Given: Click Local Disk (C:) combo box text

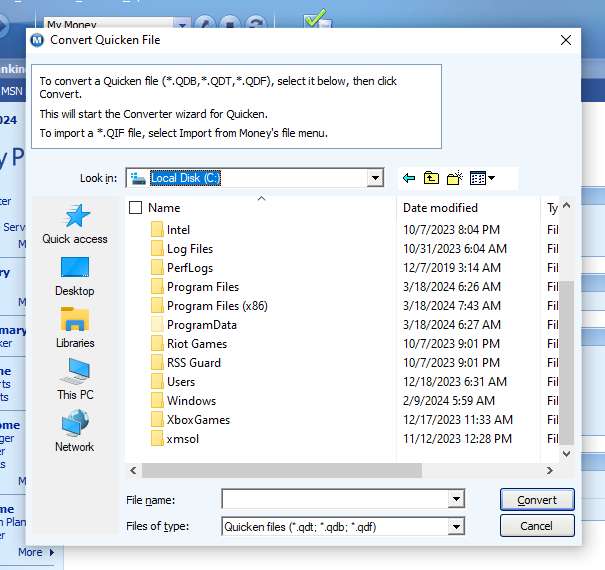Looking at the screenshot, I should pos(185,178).
